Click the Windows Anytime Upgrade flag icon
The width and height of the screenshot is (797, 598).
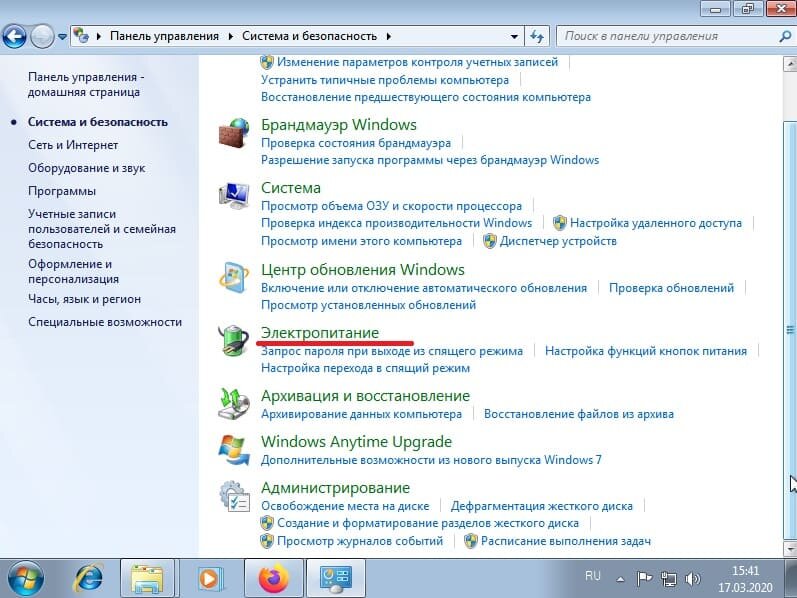234,450
